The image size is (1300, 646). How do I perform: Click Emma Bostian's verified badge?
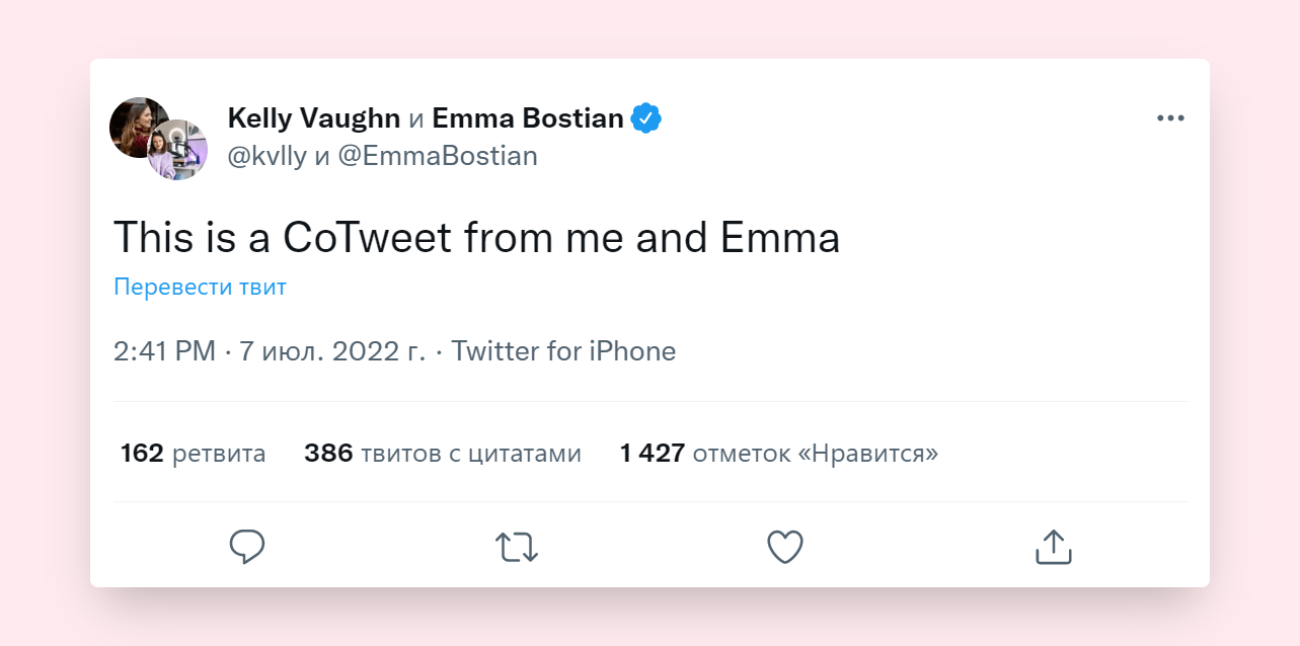point(646,117)
